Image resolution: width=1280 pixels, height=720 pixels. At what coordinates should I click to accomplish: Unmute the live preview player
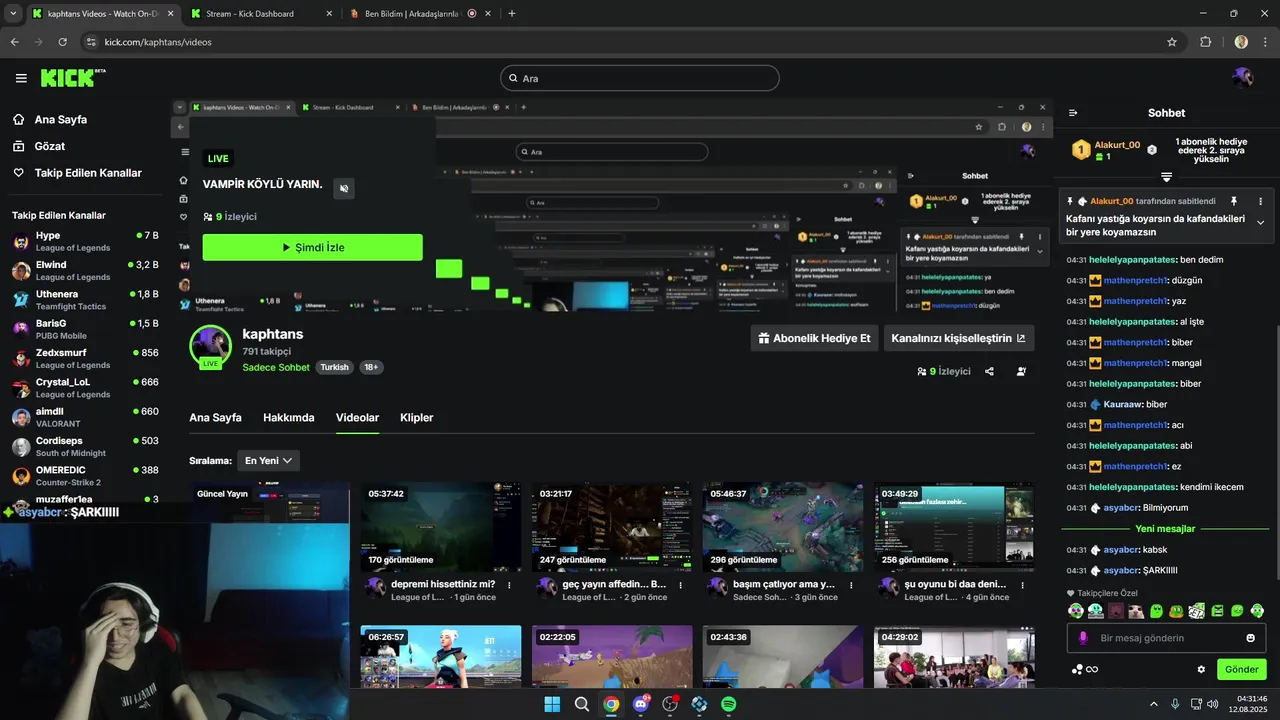343,188
